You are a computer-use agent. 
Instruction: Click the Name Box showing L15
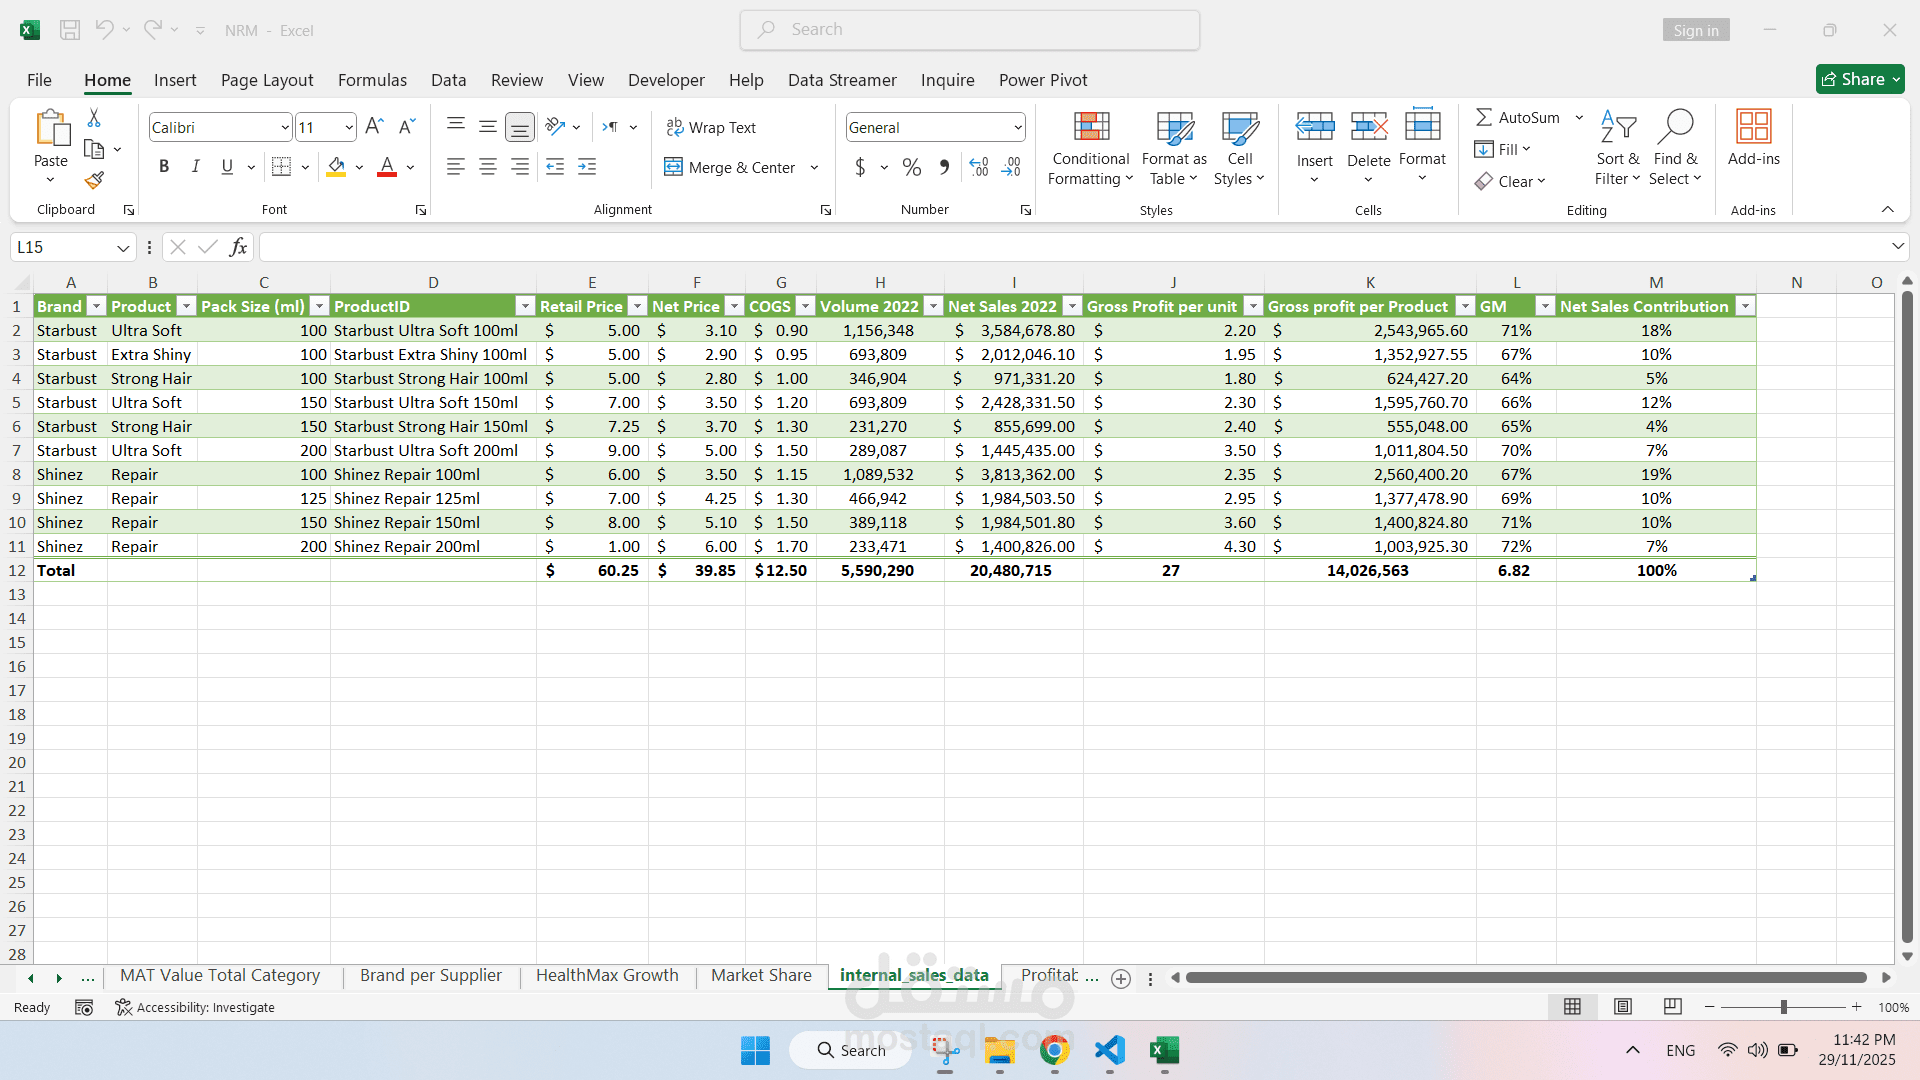[62, 247]
